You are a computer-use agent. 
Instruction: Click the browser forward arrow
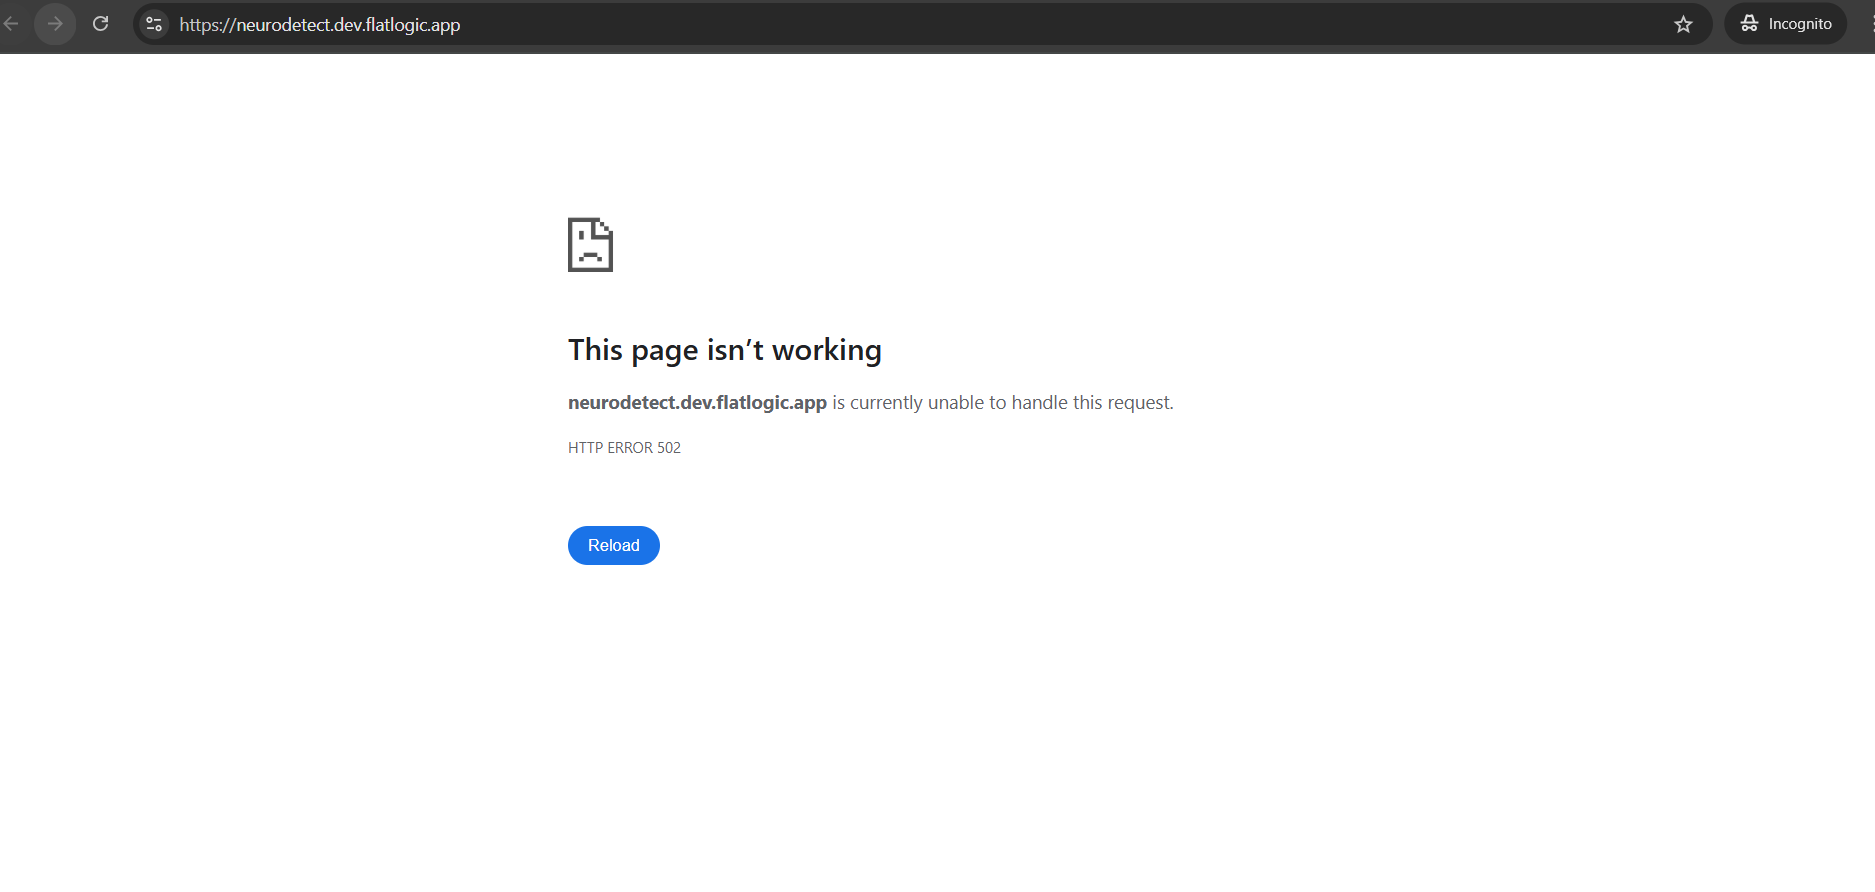tap(55, 24)
